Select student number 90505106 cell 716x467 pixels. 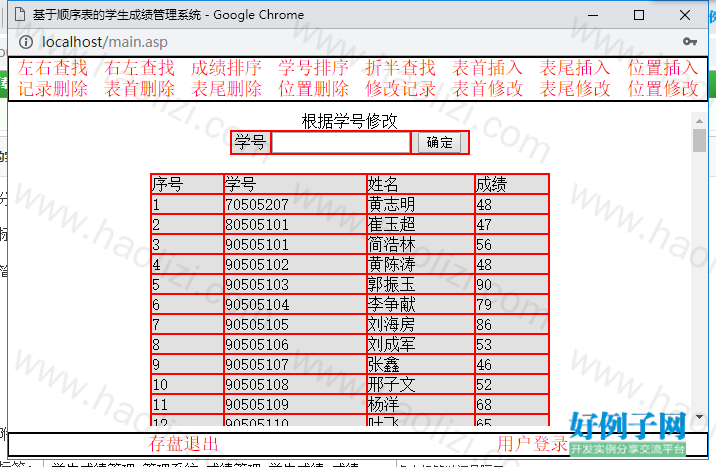[295, 345]
